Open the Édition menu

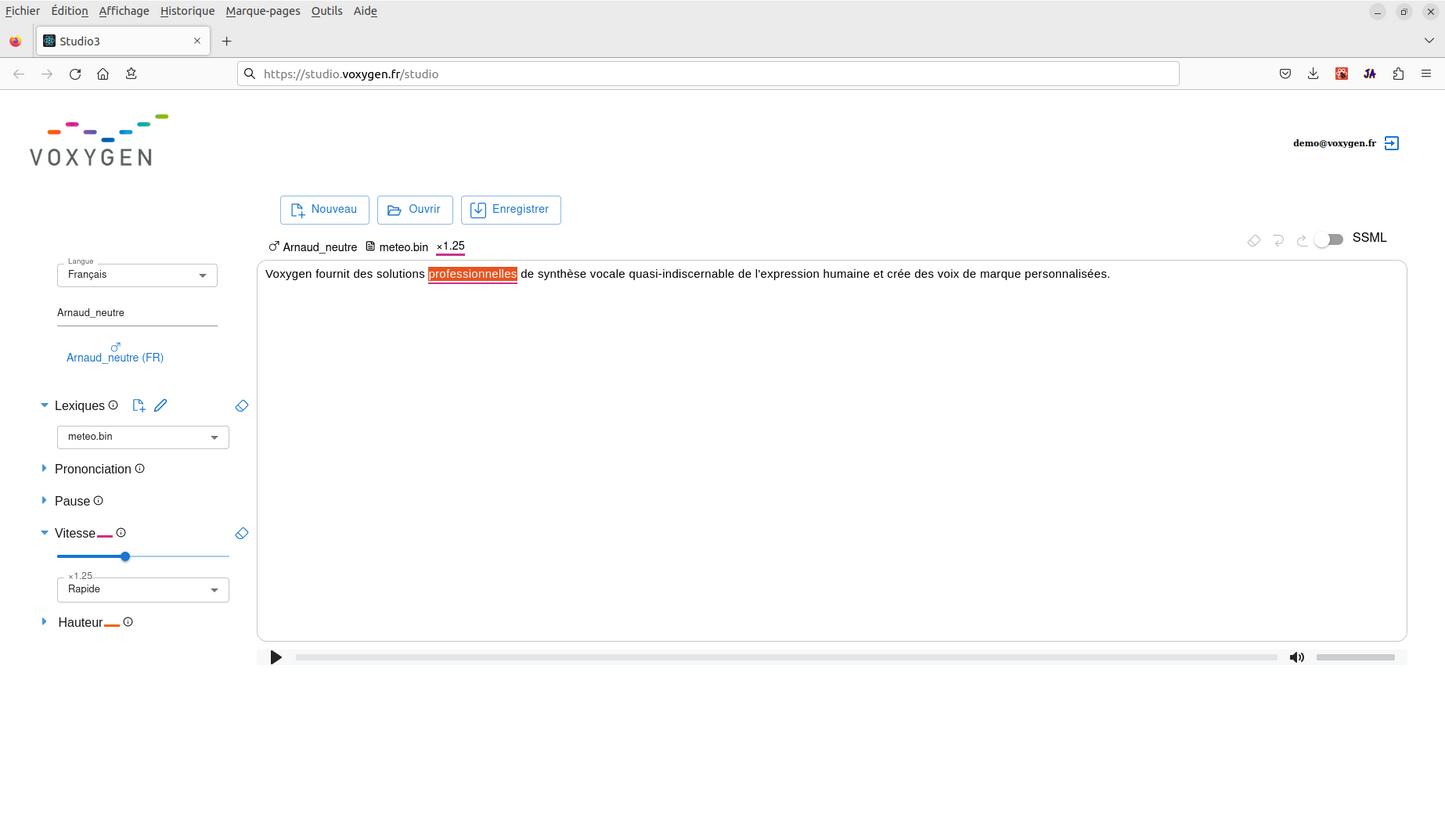[70, 11]
